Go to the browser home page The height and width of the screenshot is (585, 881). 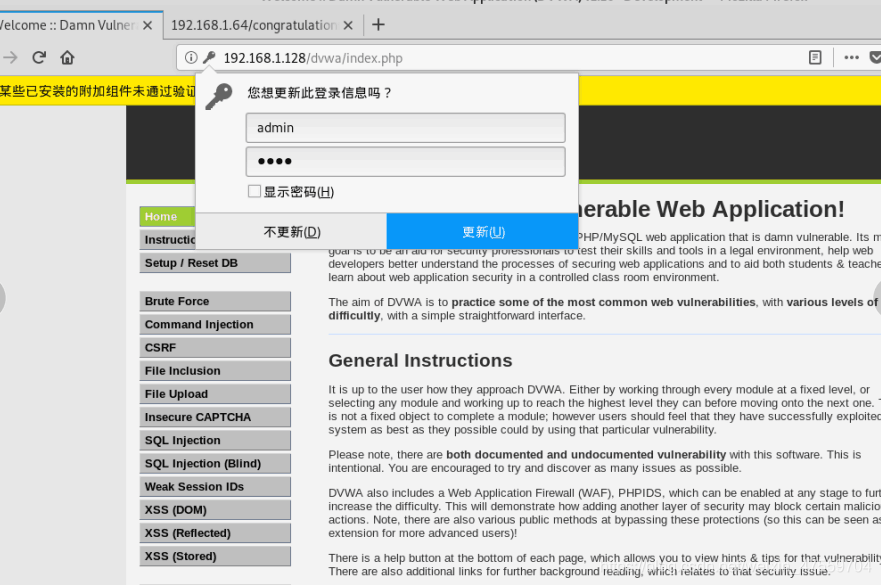click(67, 57)
